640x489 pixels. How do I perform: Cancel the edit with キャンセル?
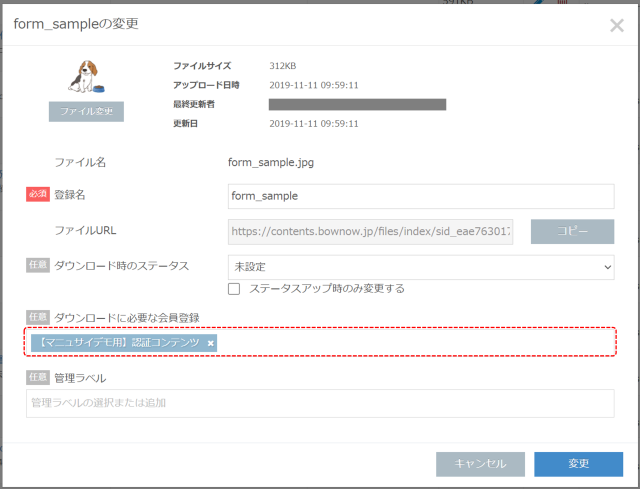(x=480, y=464)
